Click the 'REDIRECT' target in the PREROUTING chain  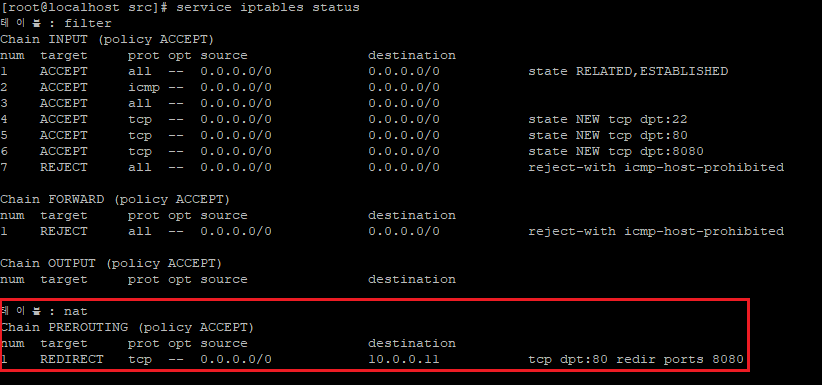point(72,360)
